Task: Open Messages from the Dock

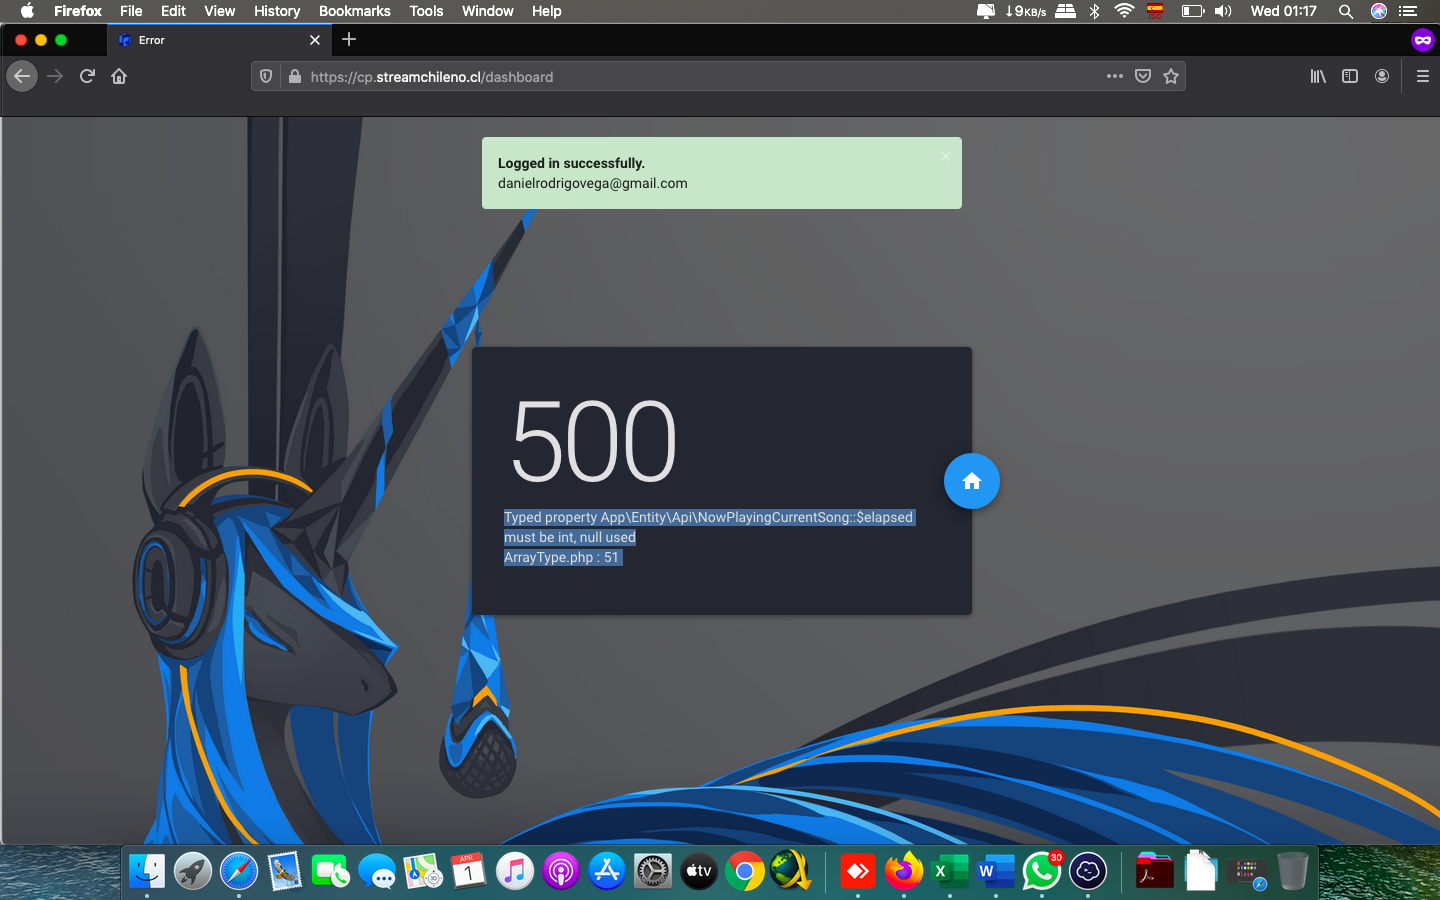Action: 377,871
